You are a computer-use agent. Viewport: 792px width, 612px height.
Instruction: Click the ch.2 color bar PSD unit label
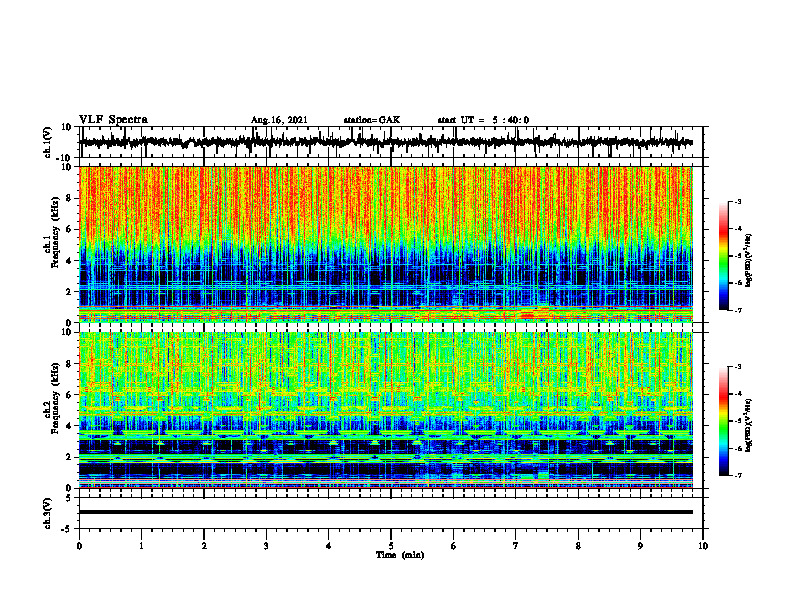(x=749, y=425)
